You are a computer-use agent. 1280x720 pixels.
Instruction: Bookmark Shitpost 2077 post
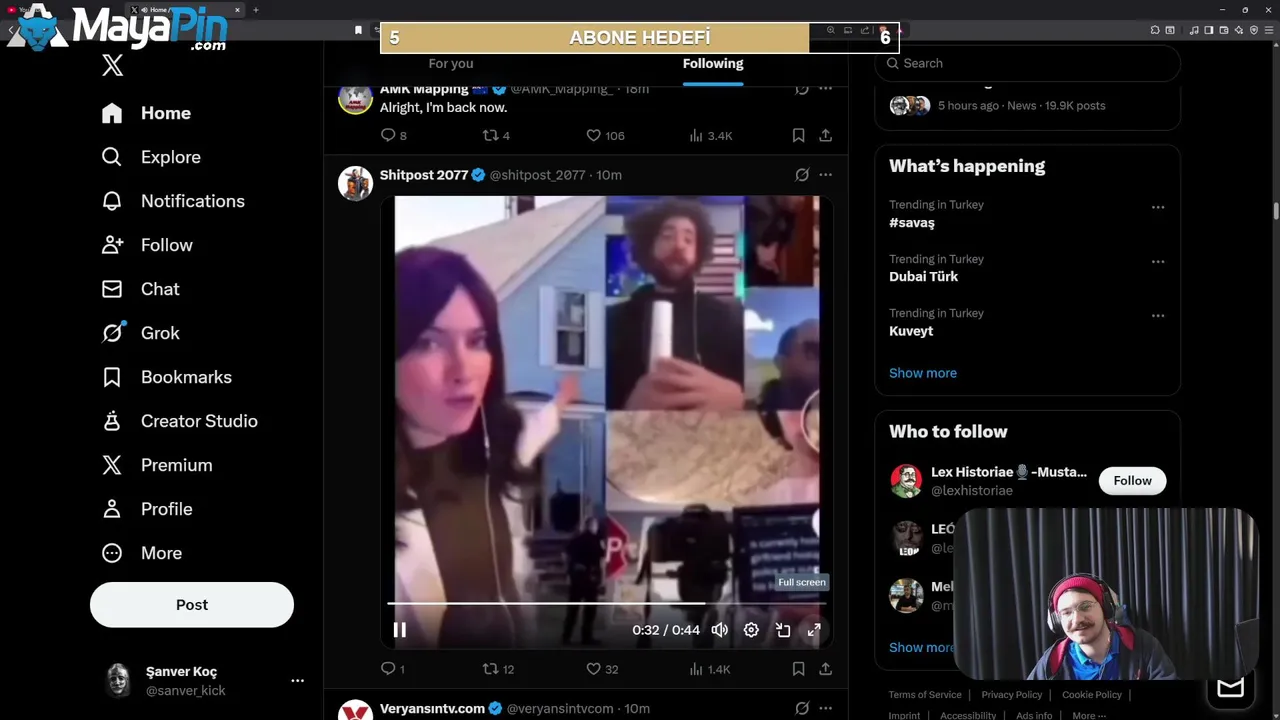click(x=798, y=669)
